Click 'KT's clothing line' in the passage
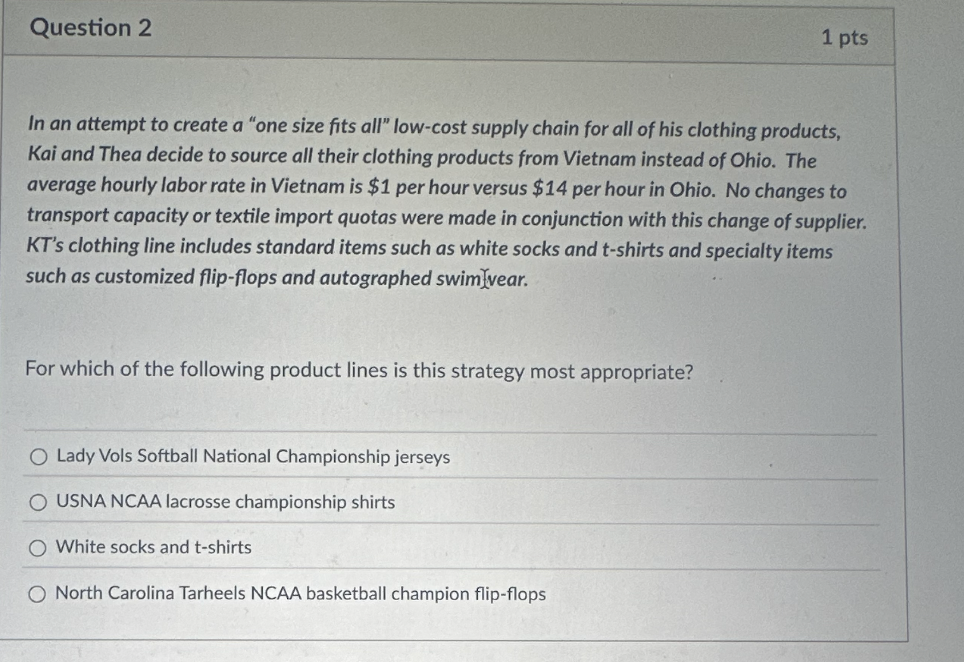 95,248
